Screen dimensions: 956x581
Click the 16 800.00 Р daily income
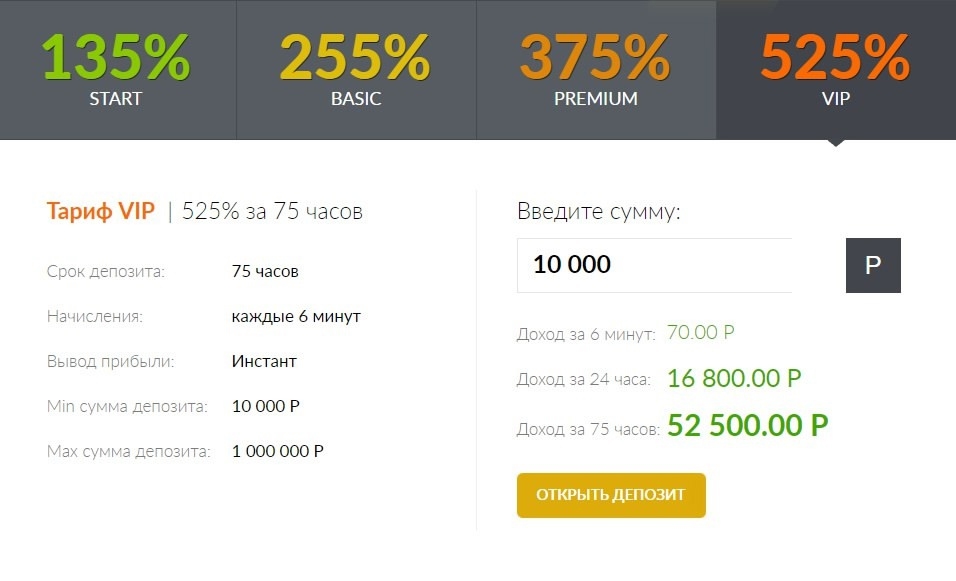[x=734, y=379]
